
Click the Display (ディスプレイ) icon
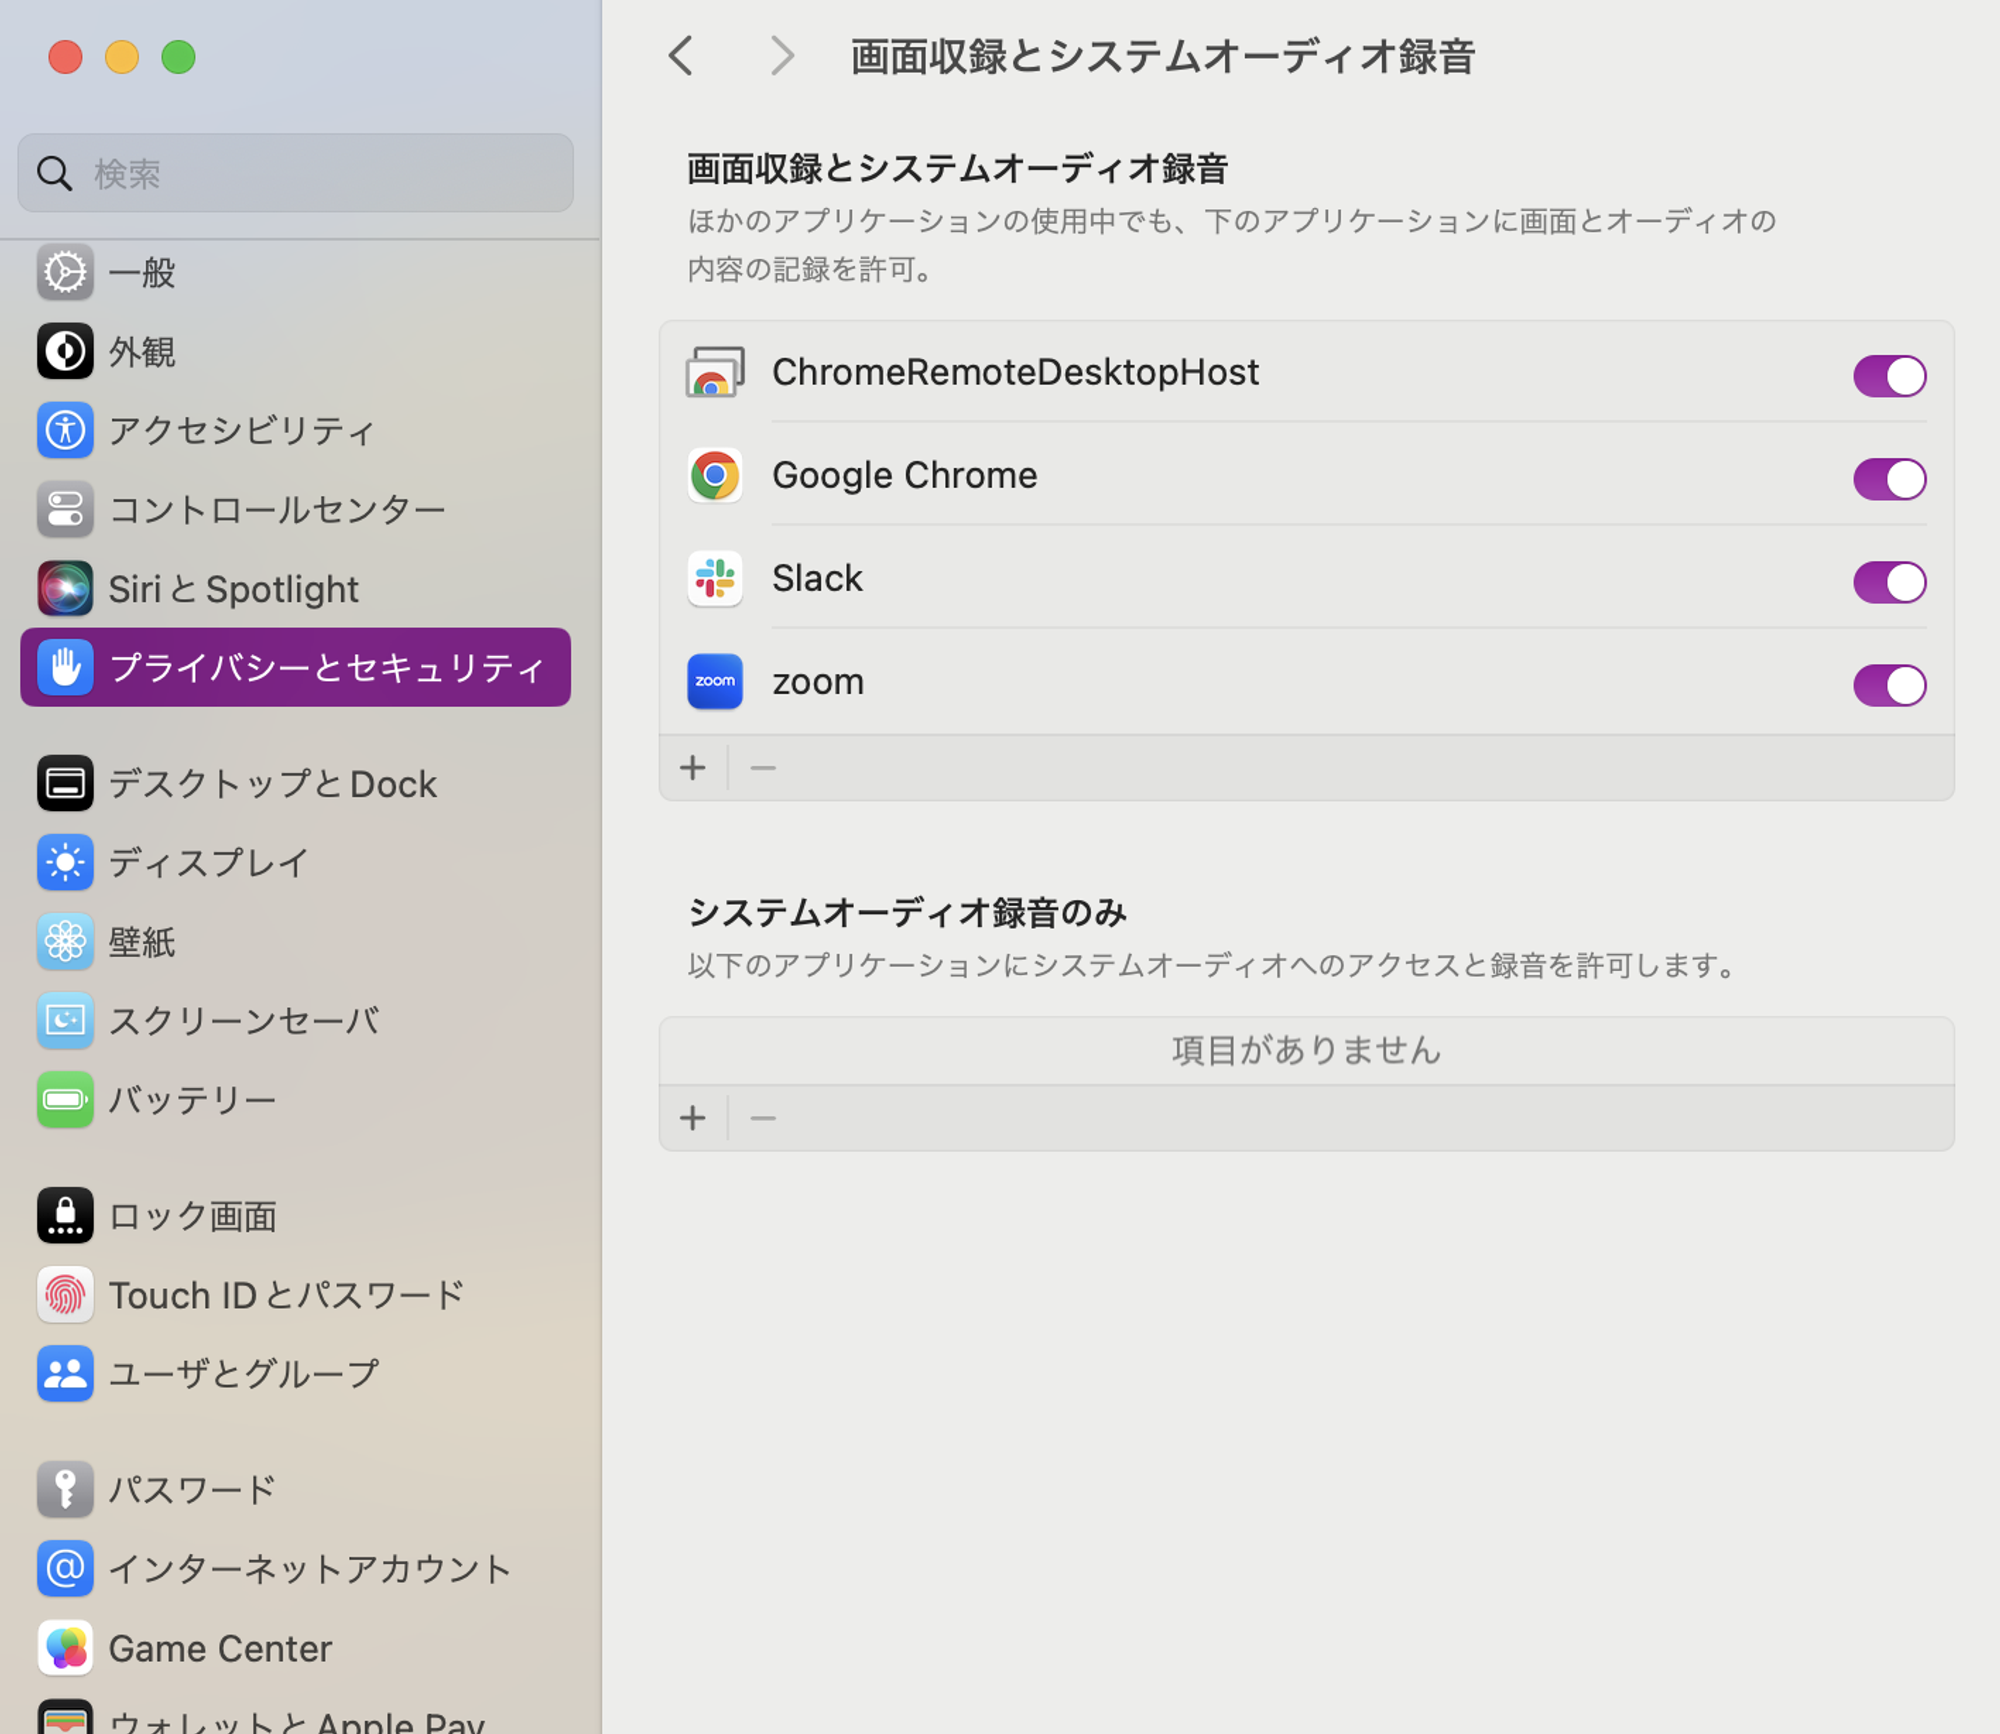[65, 863]
